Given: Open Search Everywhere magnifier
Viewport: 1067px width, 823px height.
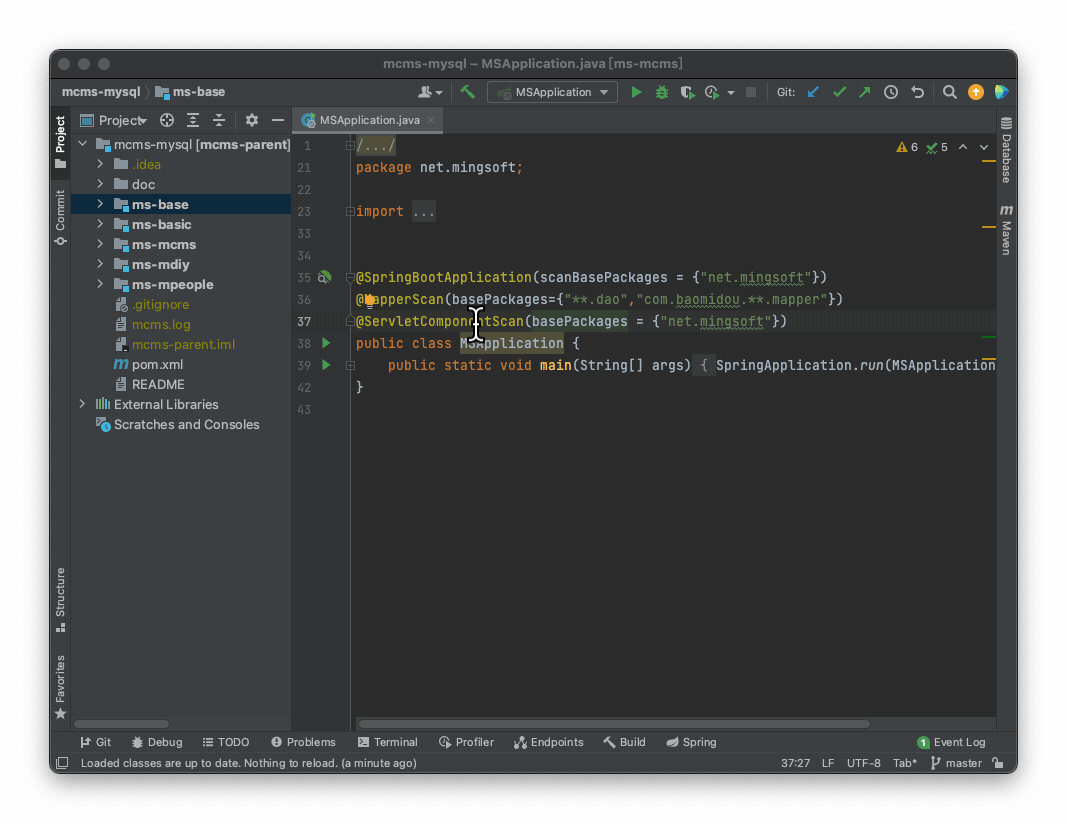Looking at the screenshot, I should (949, 92).
